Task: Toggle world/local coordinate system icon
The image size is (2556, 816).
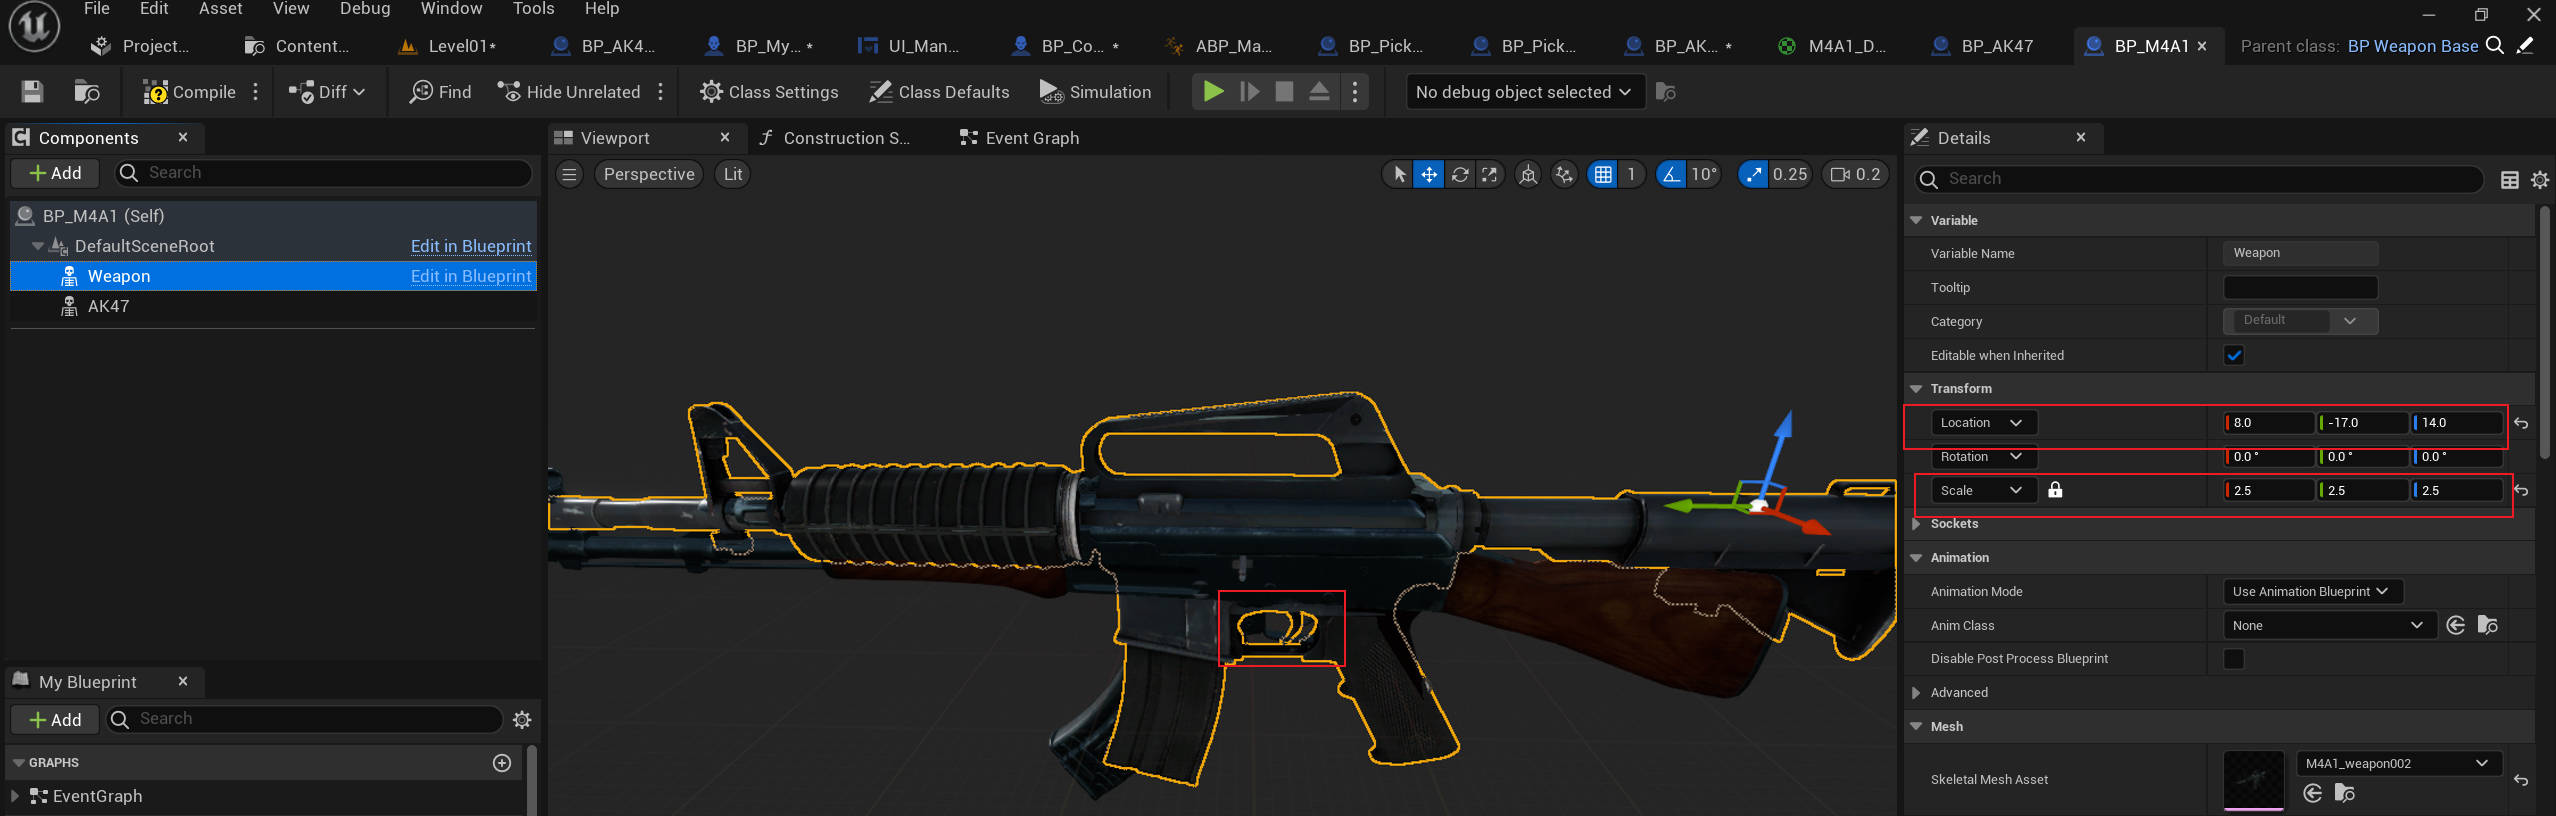Action: pyautogui.click(x=1528, y=174)
